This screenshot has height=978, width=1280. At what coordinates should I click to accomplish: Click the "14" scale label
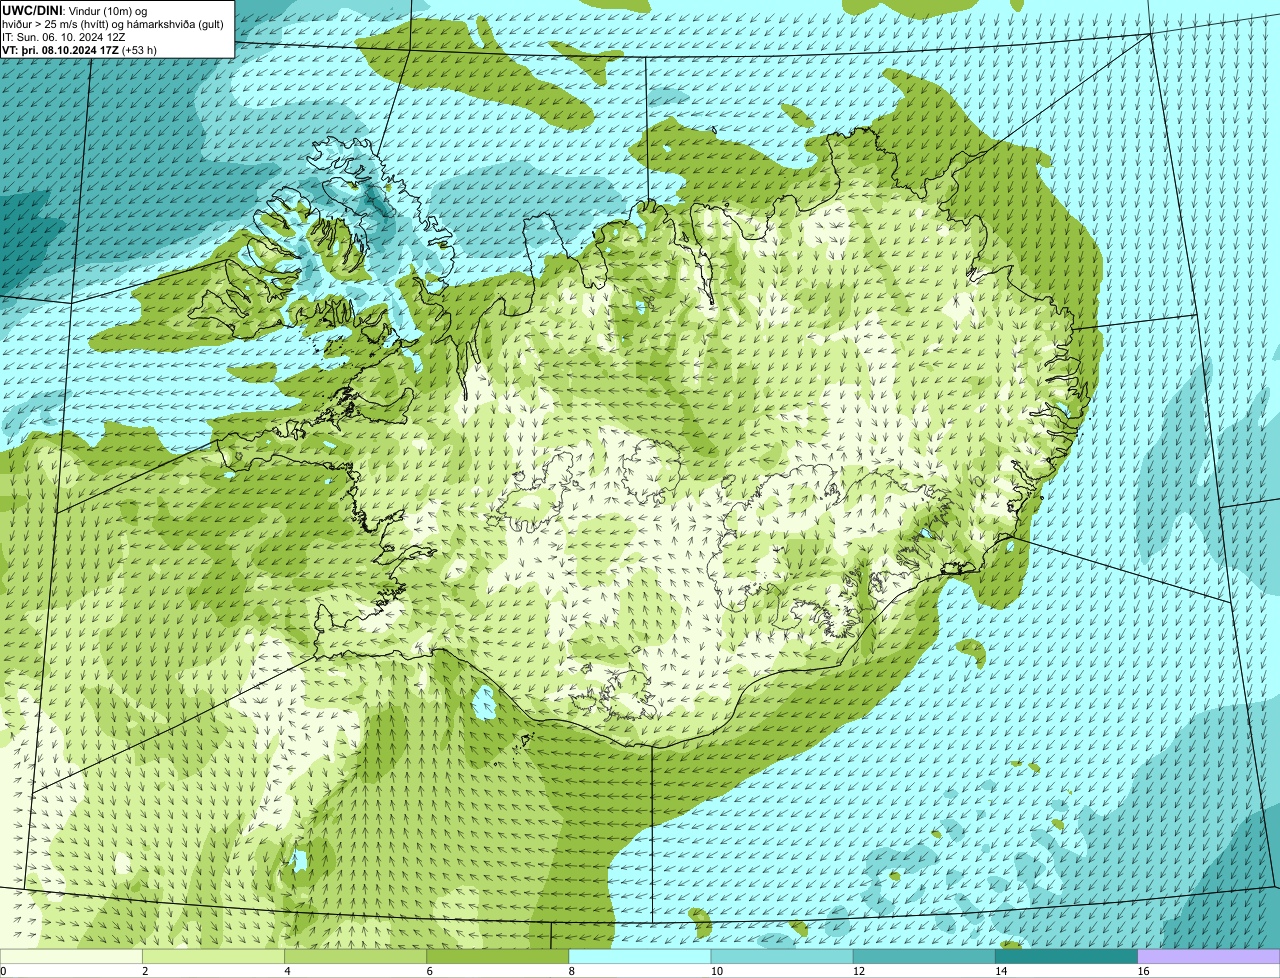1001,971
